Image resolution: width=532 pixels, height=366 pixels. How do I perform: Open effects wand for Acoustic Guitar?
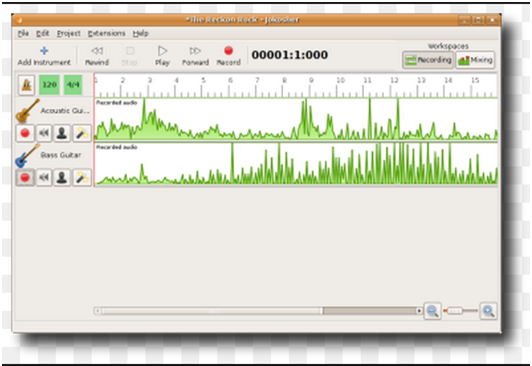click(x=82, y=133)
